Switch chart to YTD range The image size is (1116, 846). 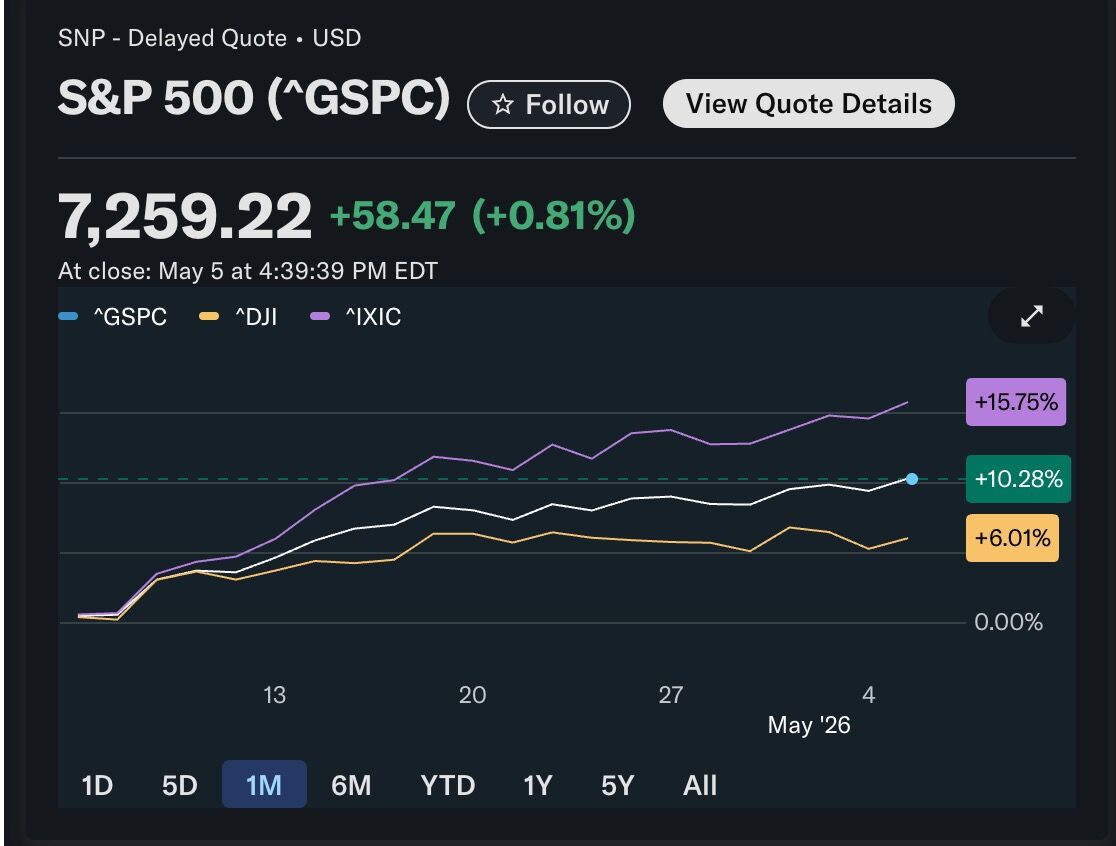tap(448, 785)
